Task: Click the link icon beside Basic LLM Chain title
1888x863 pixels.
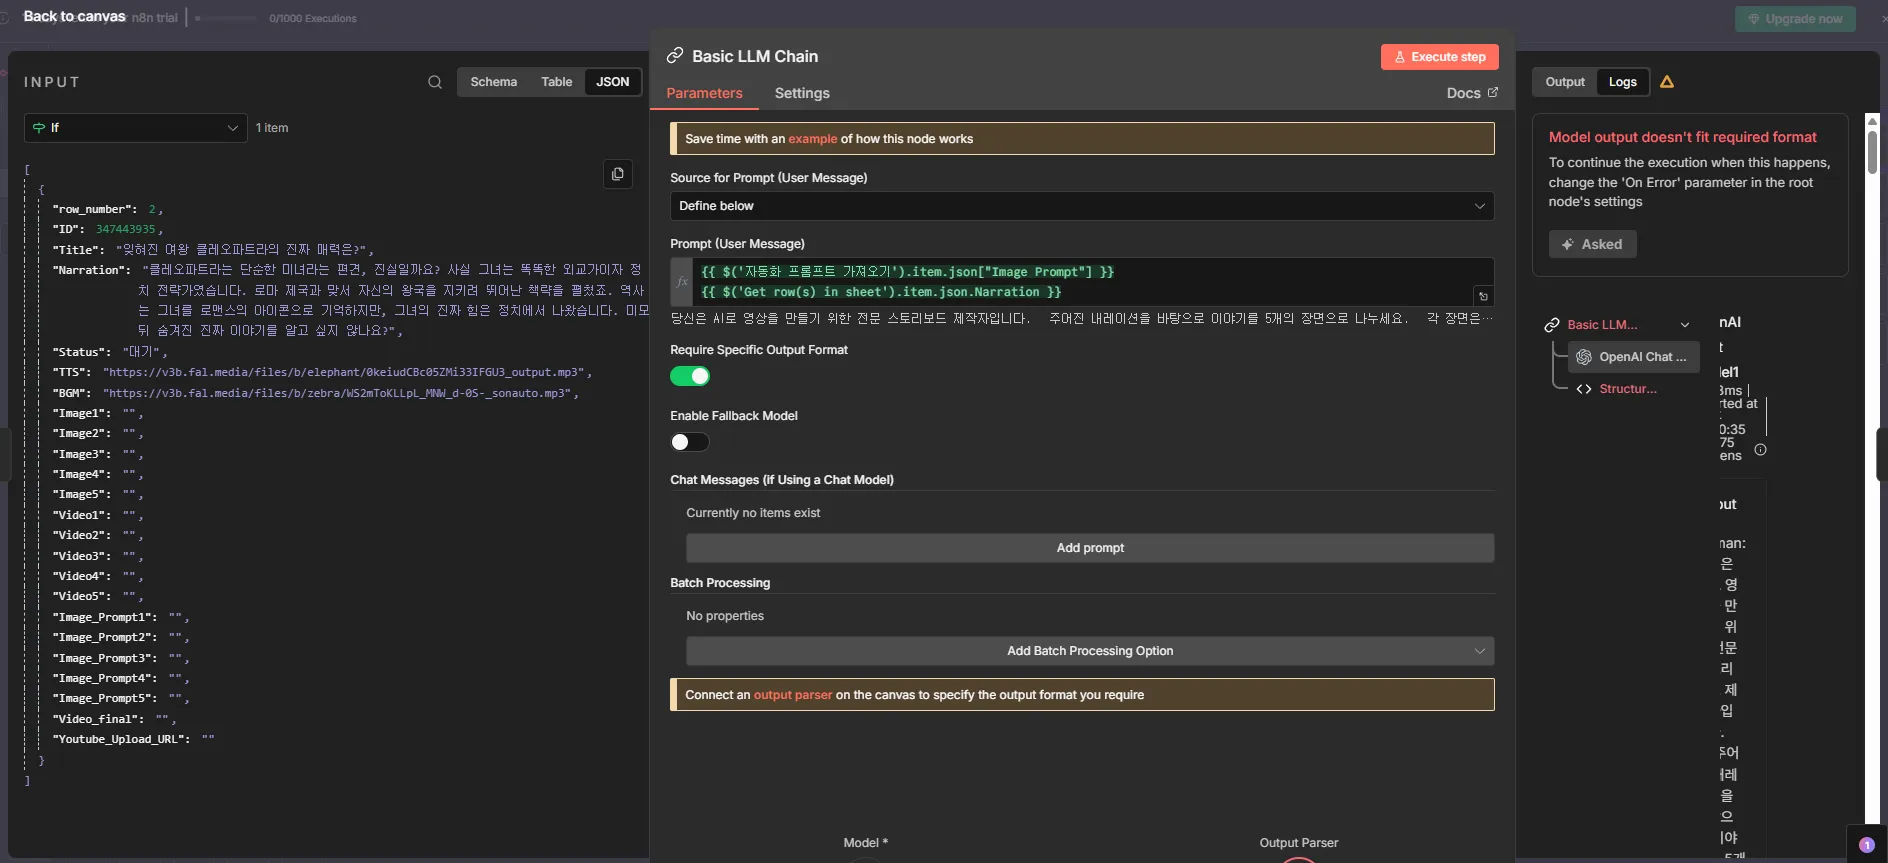Action: pyautogui.click(x=675, y=56)
